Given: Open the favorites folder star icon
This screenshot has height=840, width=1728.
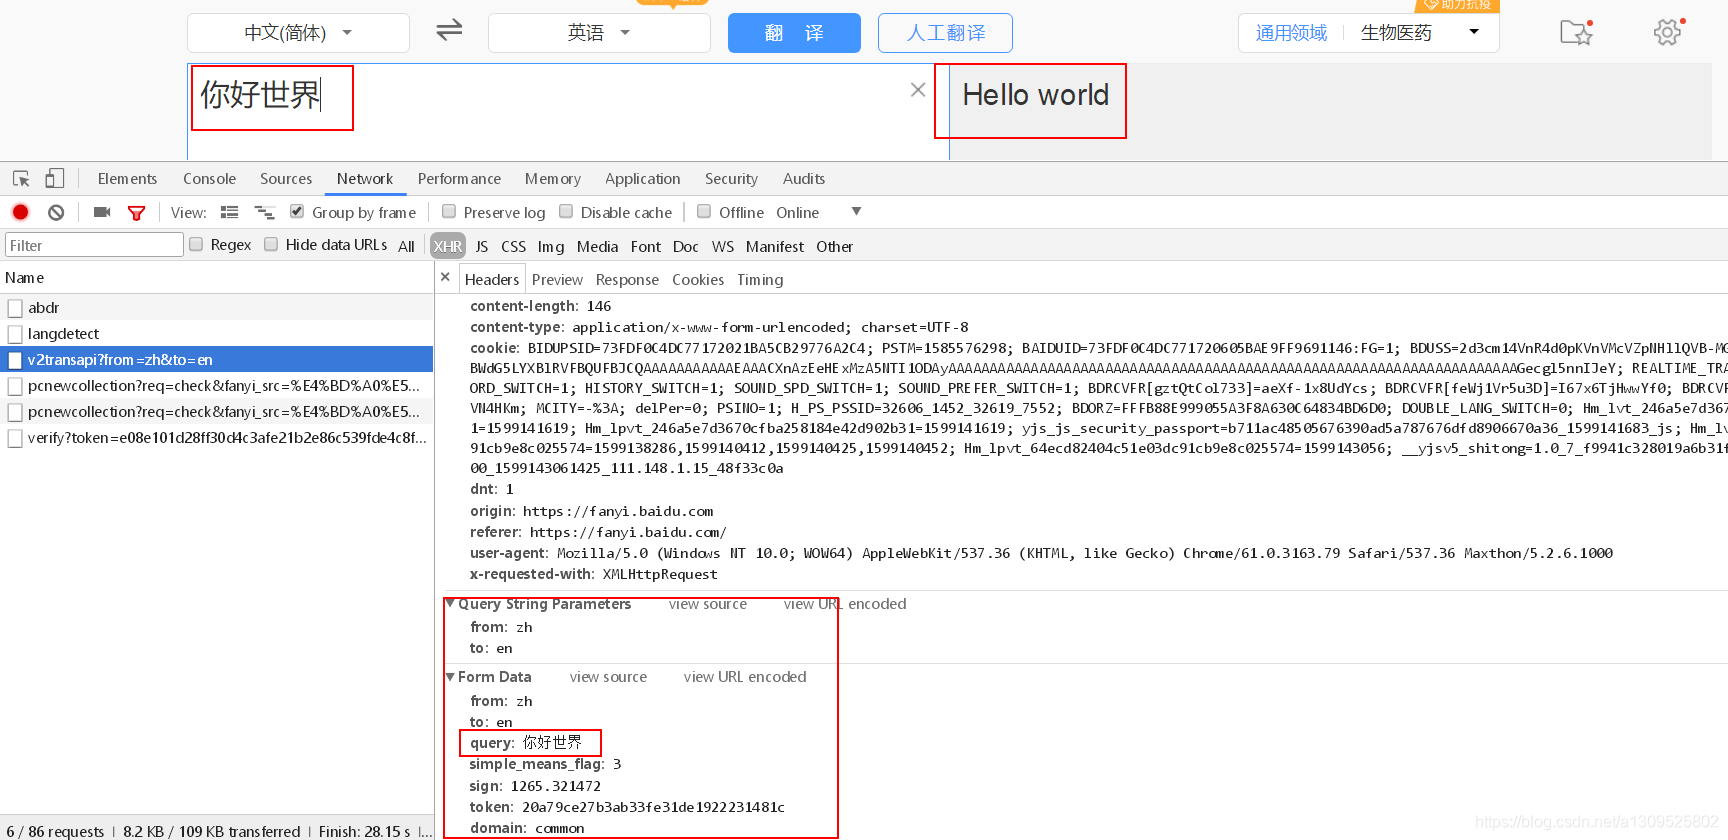Looking at the screenshot, I should [x=1576, y=32].
